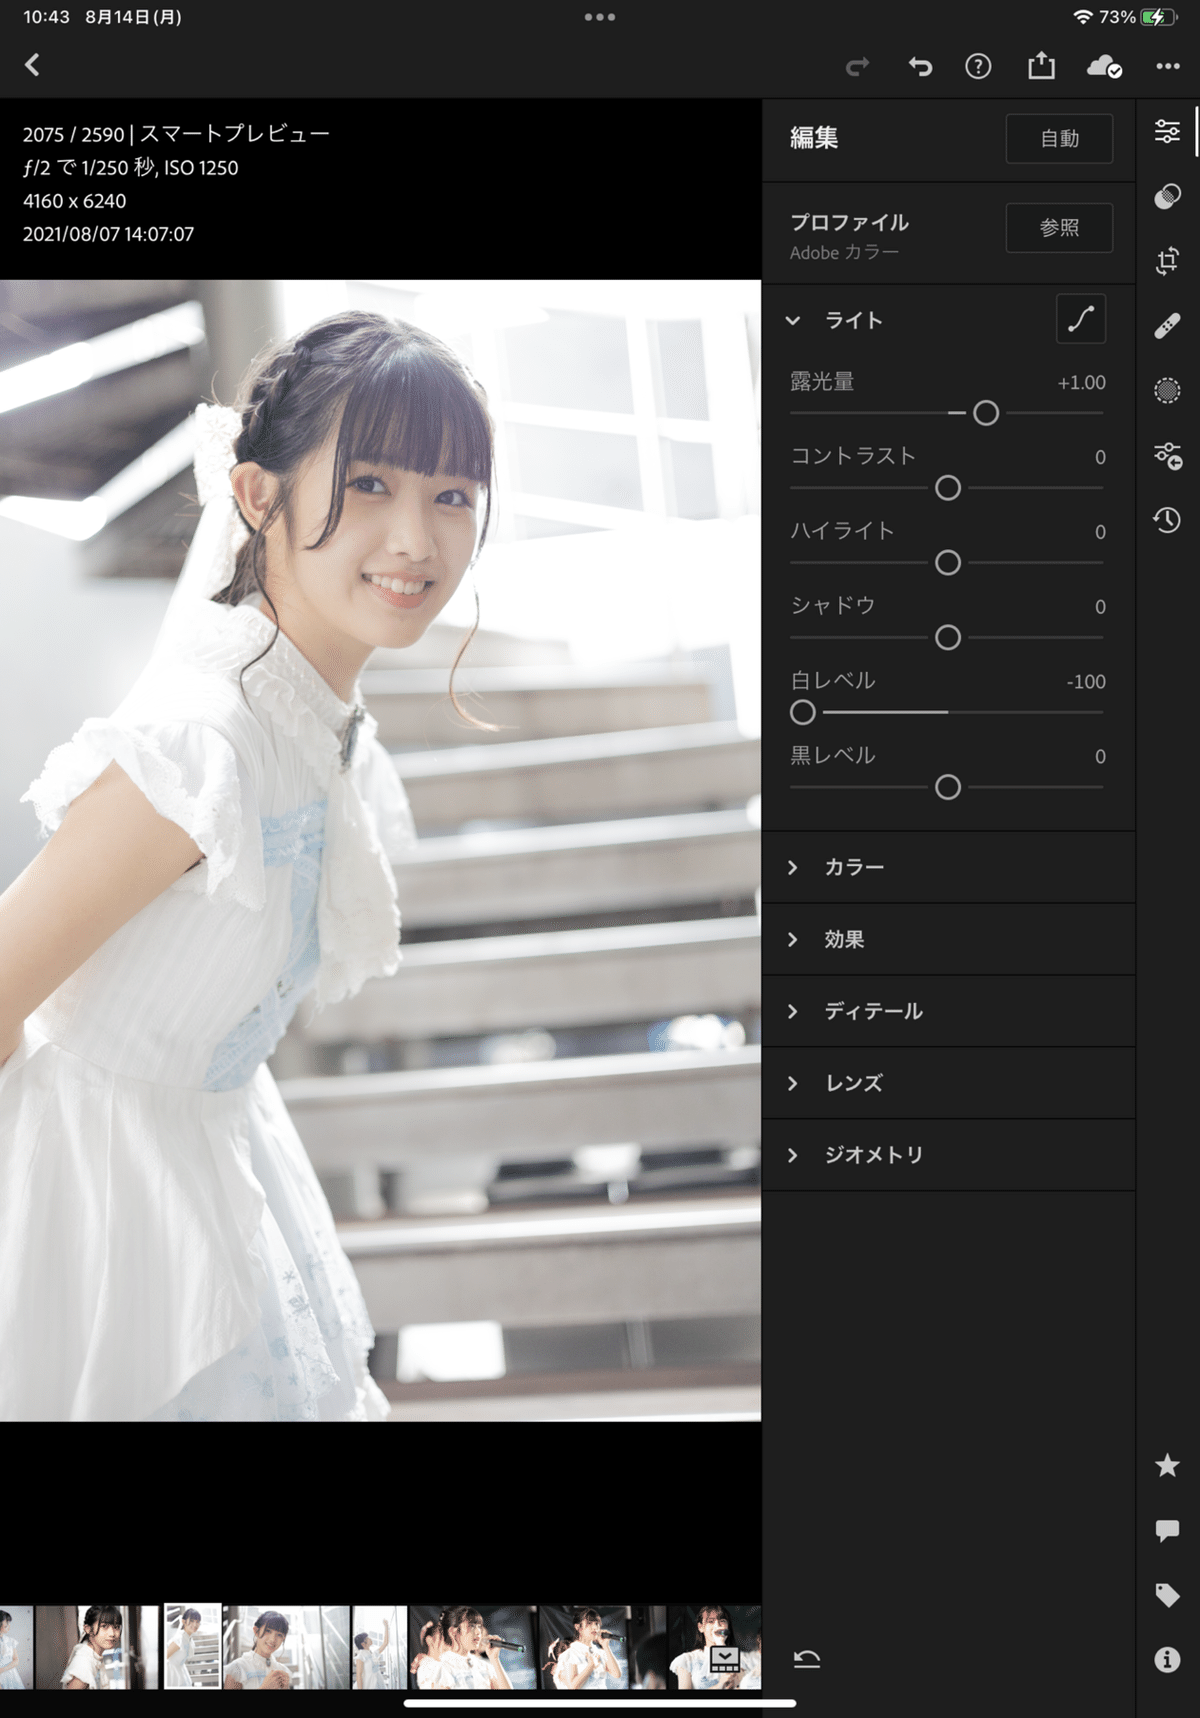
Task: Open the edit history clock icon
Action: [x=1167, y=520]
